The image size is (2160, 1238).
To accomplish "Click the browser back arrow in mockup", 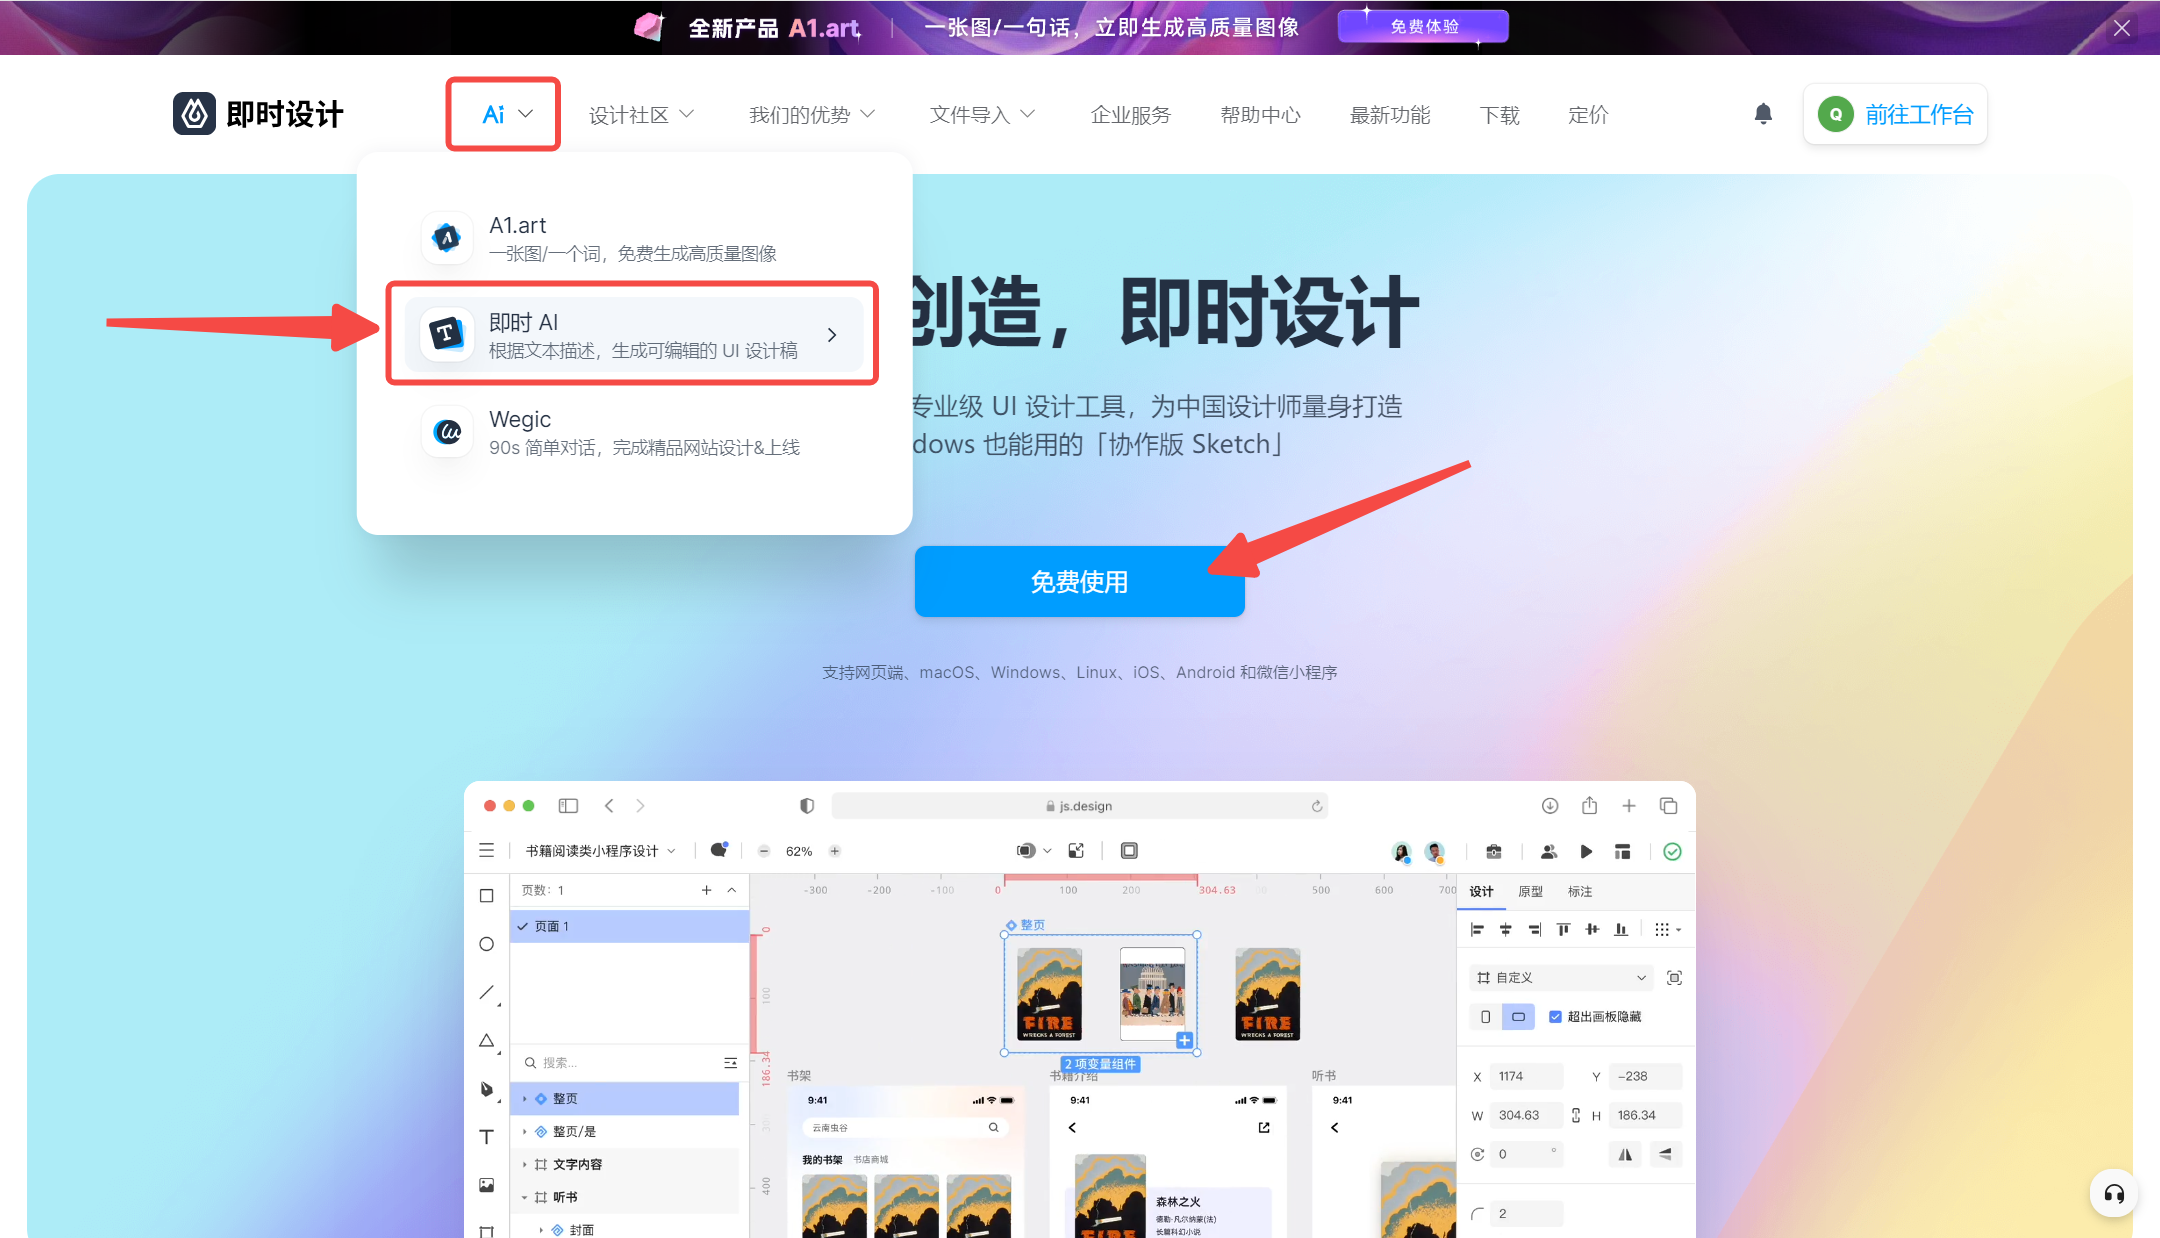I will [x=609, y=806].
